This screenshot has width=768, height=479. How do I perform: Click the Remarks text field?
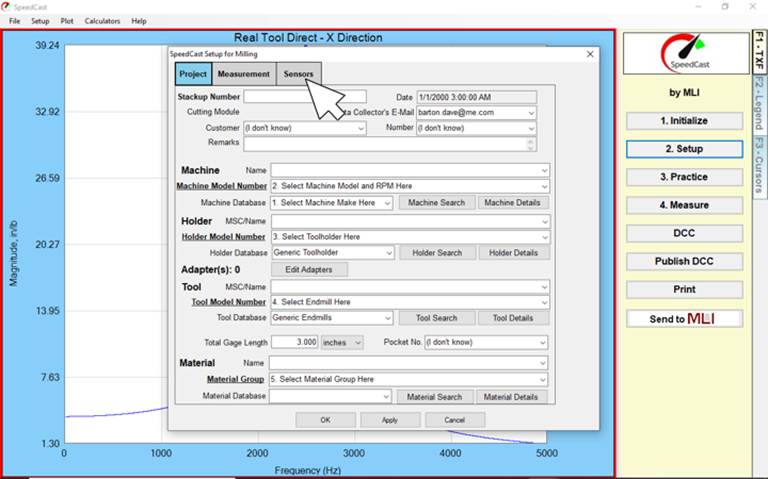point(390,144)
